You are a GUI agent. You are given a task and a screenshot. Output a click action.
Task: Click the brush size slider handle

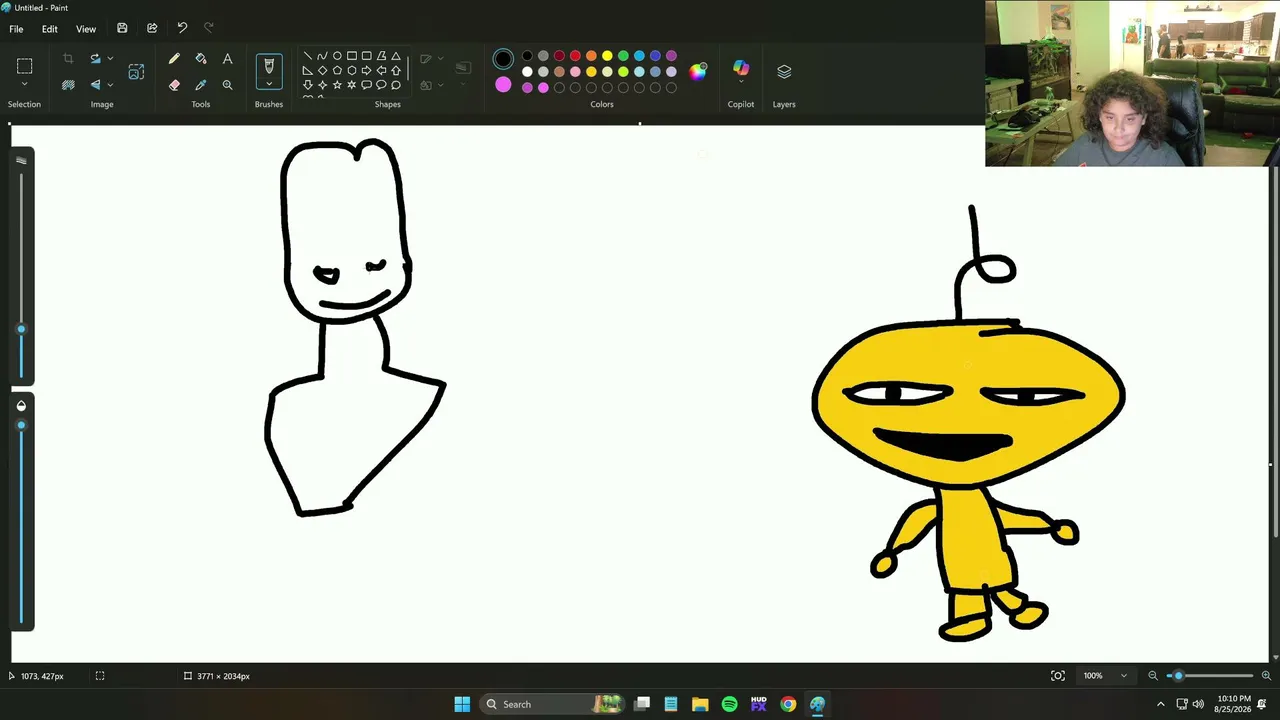click(x=21, y=329)
